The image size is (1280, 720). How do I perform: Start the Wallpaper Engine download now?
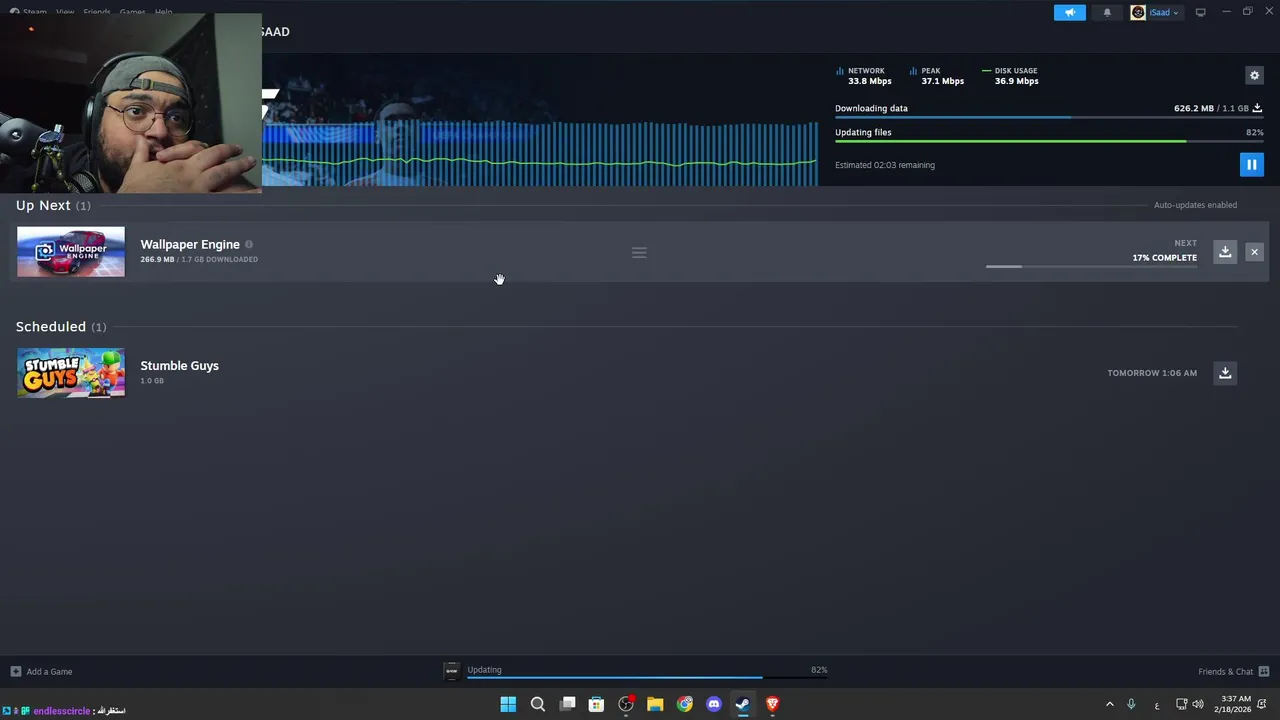[x=1225, y=251]
